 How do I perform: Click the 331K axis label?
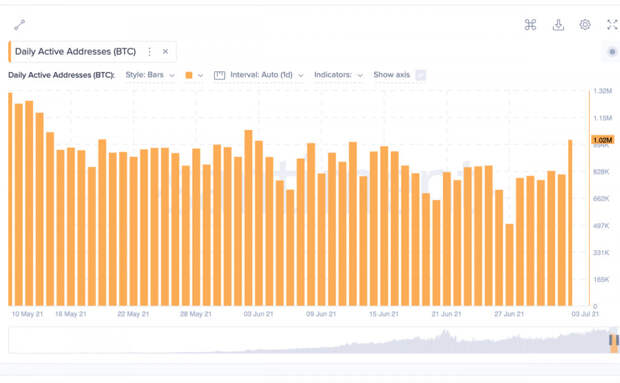[601, 252]
